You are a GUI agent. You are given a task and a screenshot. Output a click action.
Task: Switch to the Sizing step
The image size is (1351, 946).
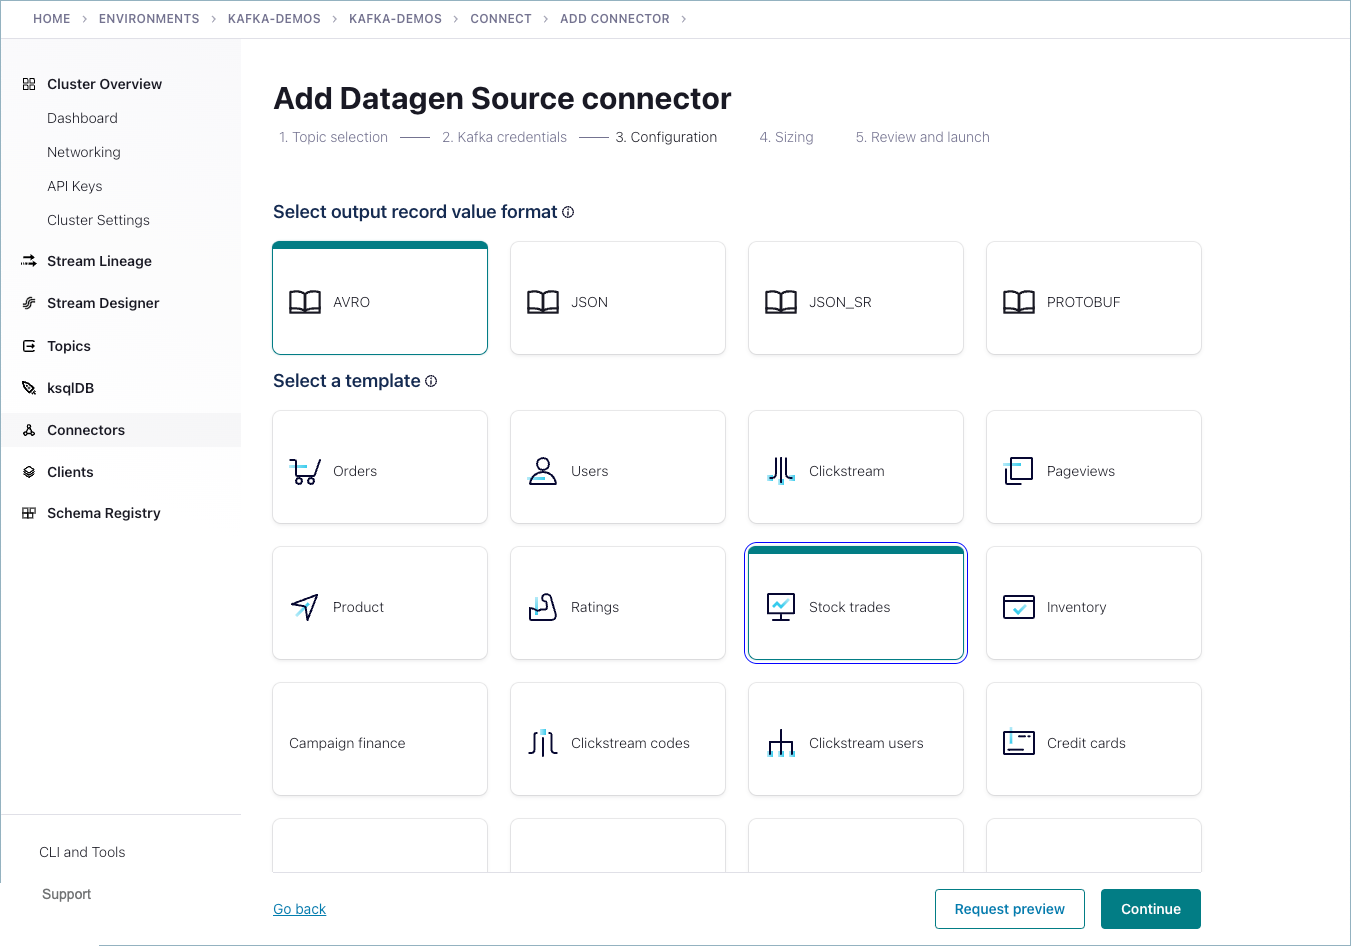point(786,137)
